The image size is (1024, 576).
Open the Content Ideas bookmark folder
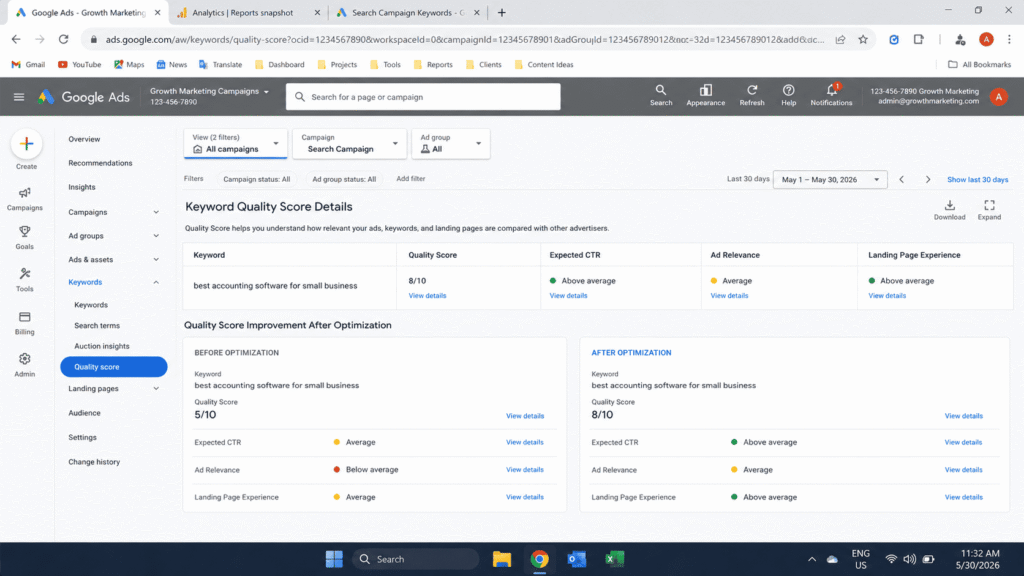(x=543, y=65)
